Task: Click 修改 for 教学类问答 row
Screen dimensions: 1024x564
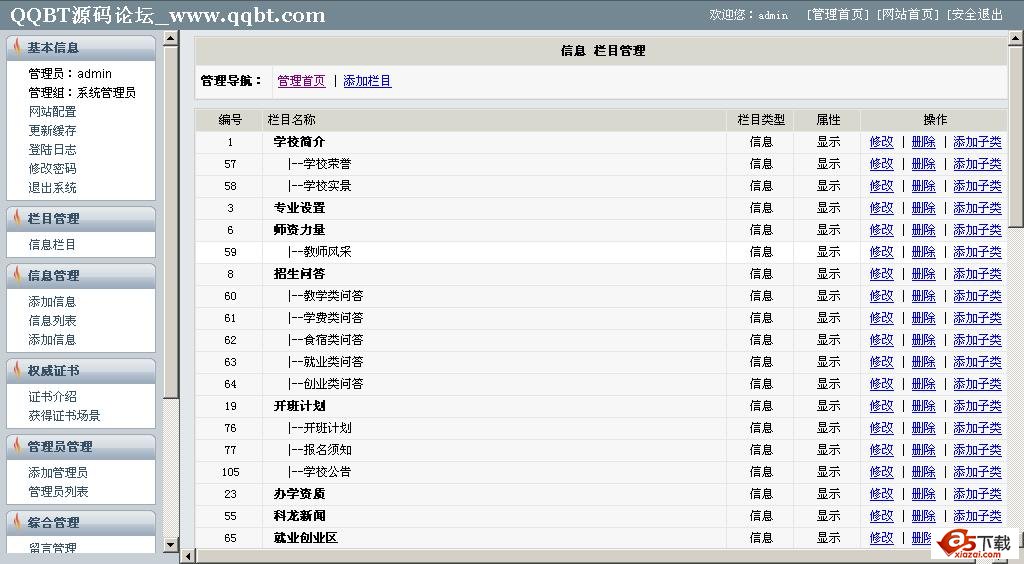Action: tap(881, 296)
